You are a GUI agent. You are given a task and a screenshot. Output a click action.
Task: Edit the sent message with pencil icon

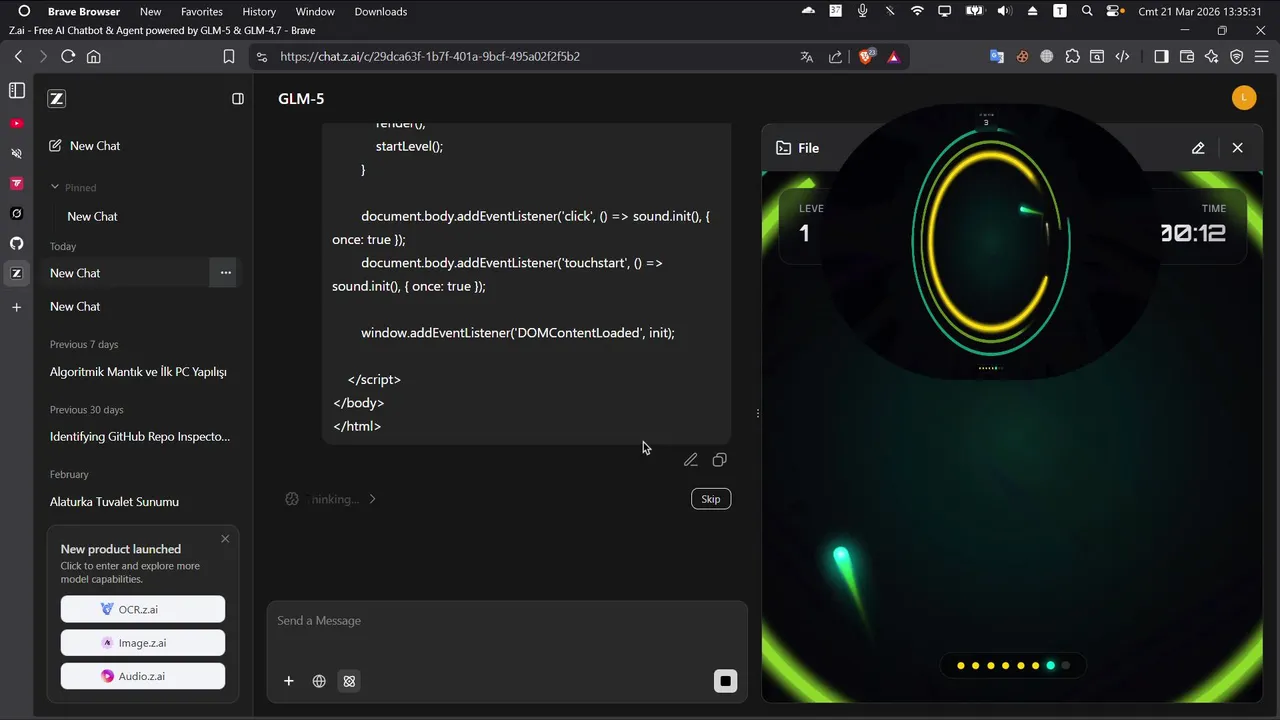(x=690, y=460)
